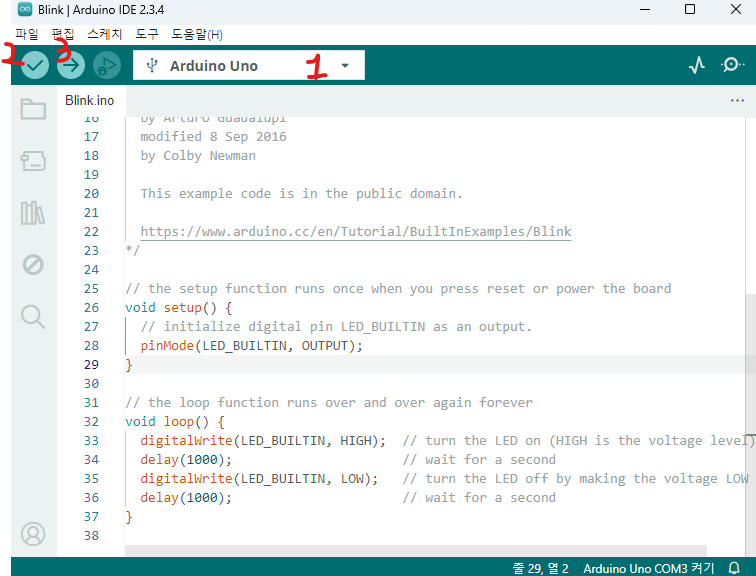Minimize the Arduino IDE window
Viewport: 756px width, 576px height.
tap(645, 9)
